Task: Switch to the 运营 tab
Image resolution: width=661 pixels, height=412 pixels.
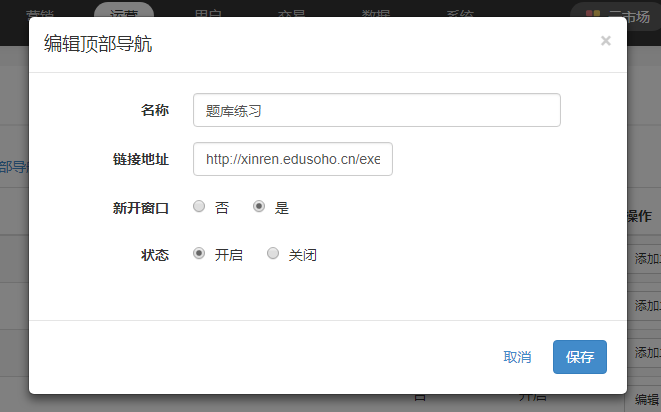Action: click(124, 12)
